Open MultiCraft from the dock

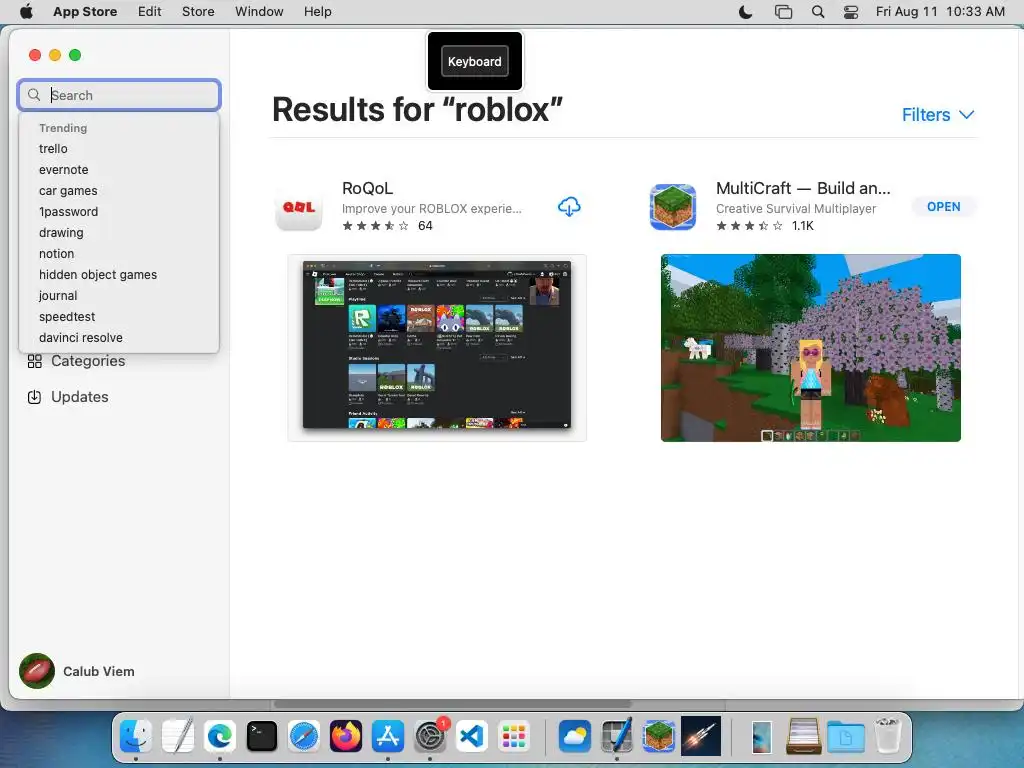[x=658, y=737]
